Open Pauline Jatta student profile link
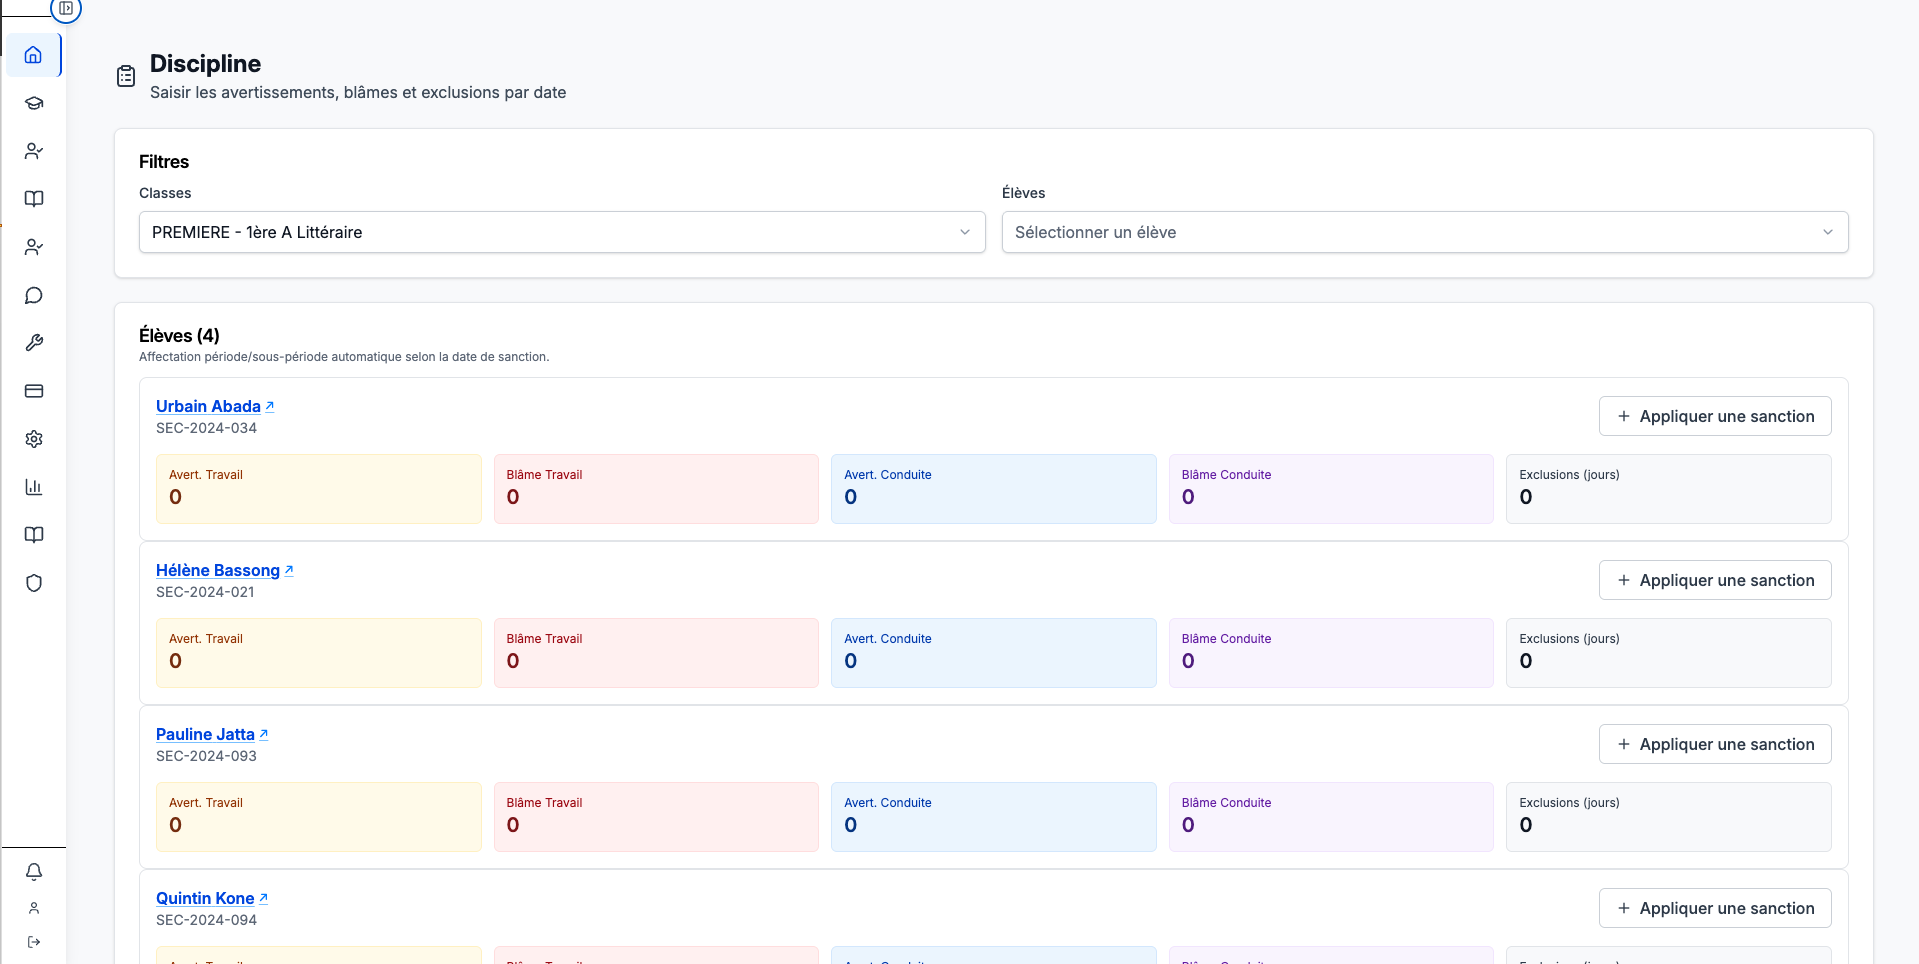Image resolution: width=1919 pixels, height=964 pixels. click(x=205, y=734)
